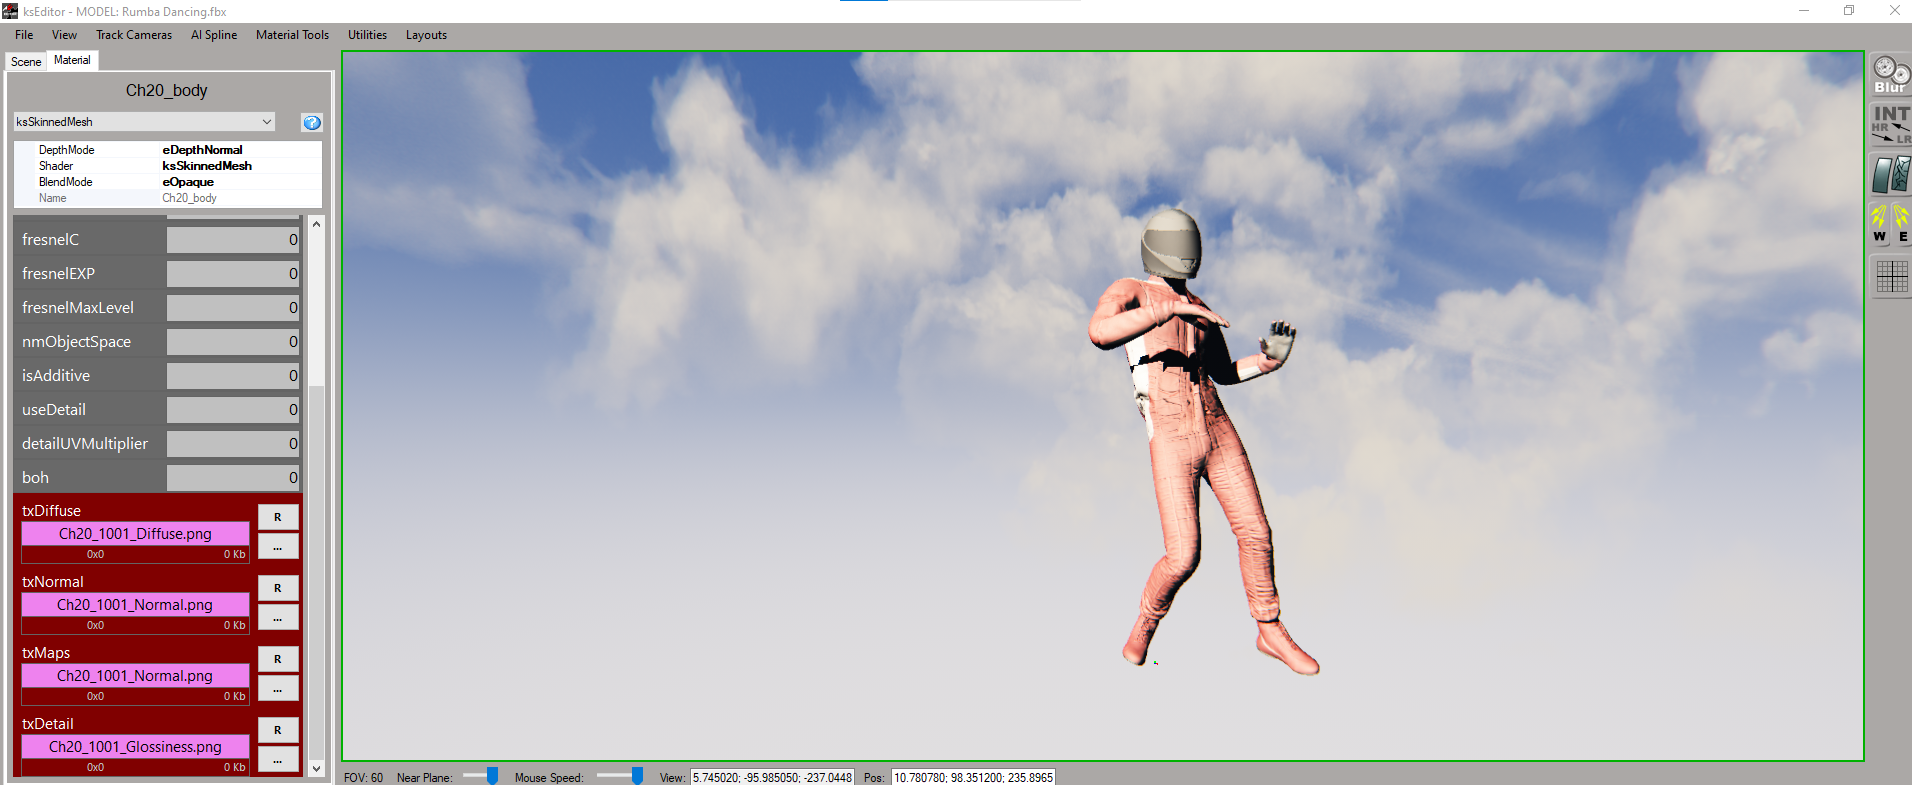Image resolution: width=1912 pixels, height=785 pixels.
Task: Click the blue help icon beside shader dropdown
Action: 312,122
